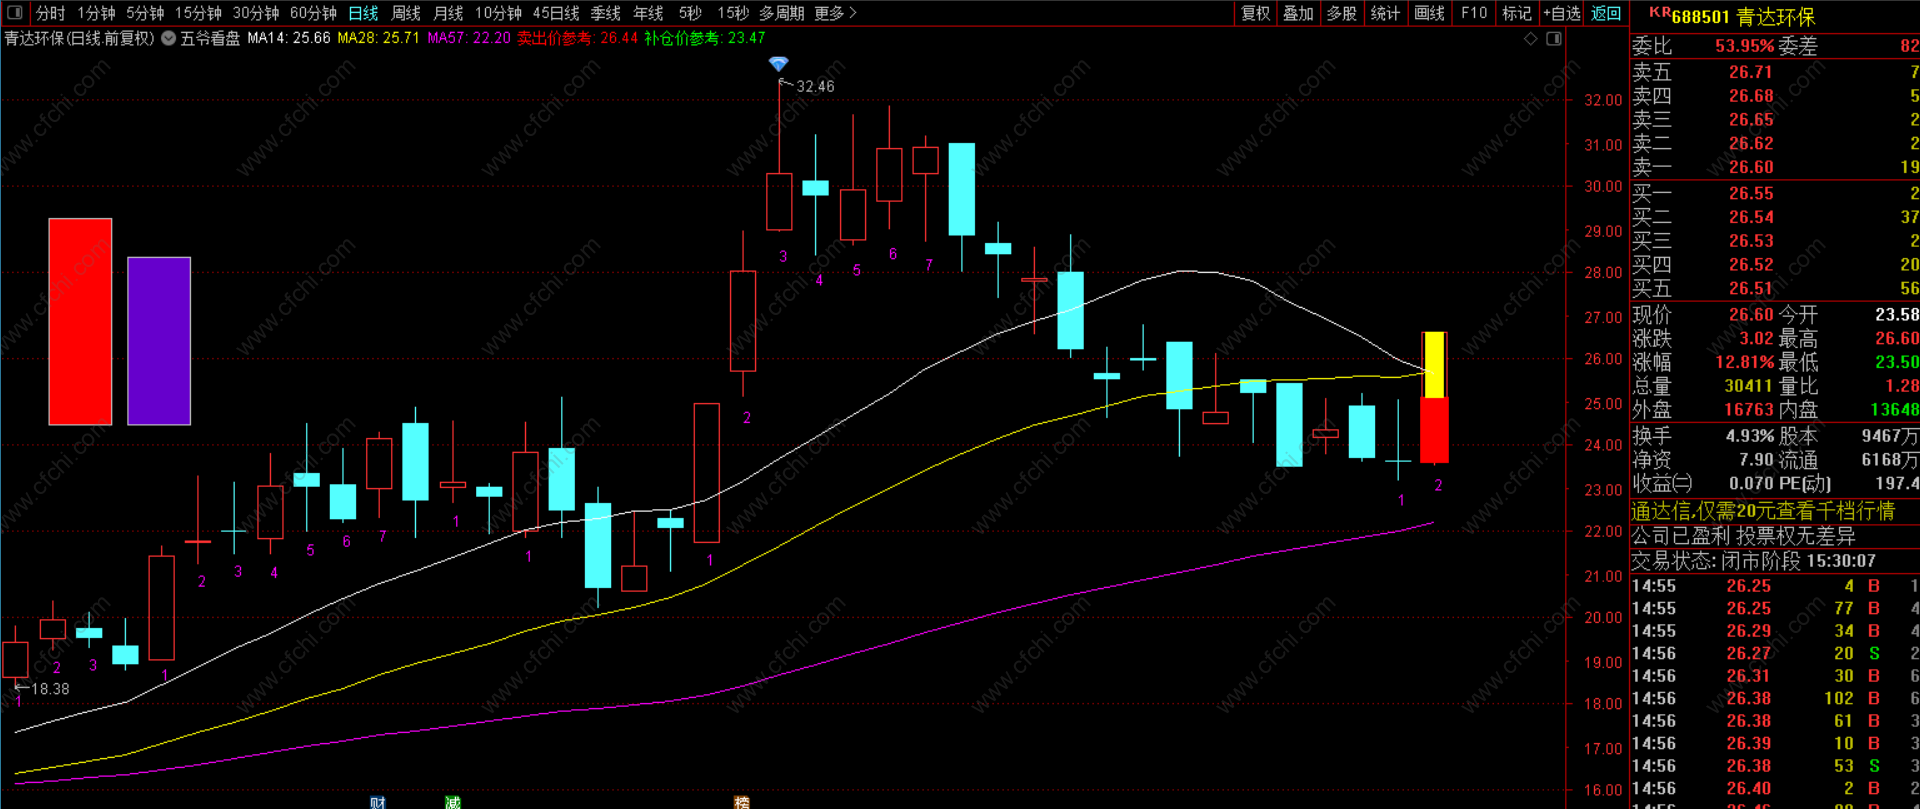1920x809 pixels.
Task: Click the stock title 688501 青达环保
Action: point(1742,17)
